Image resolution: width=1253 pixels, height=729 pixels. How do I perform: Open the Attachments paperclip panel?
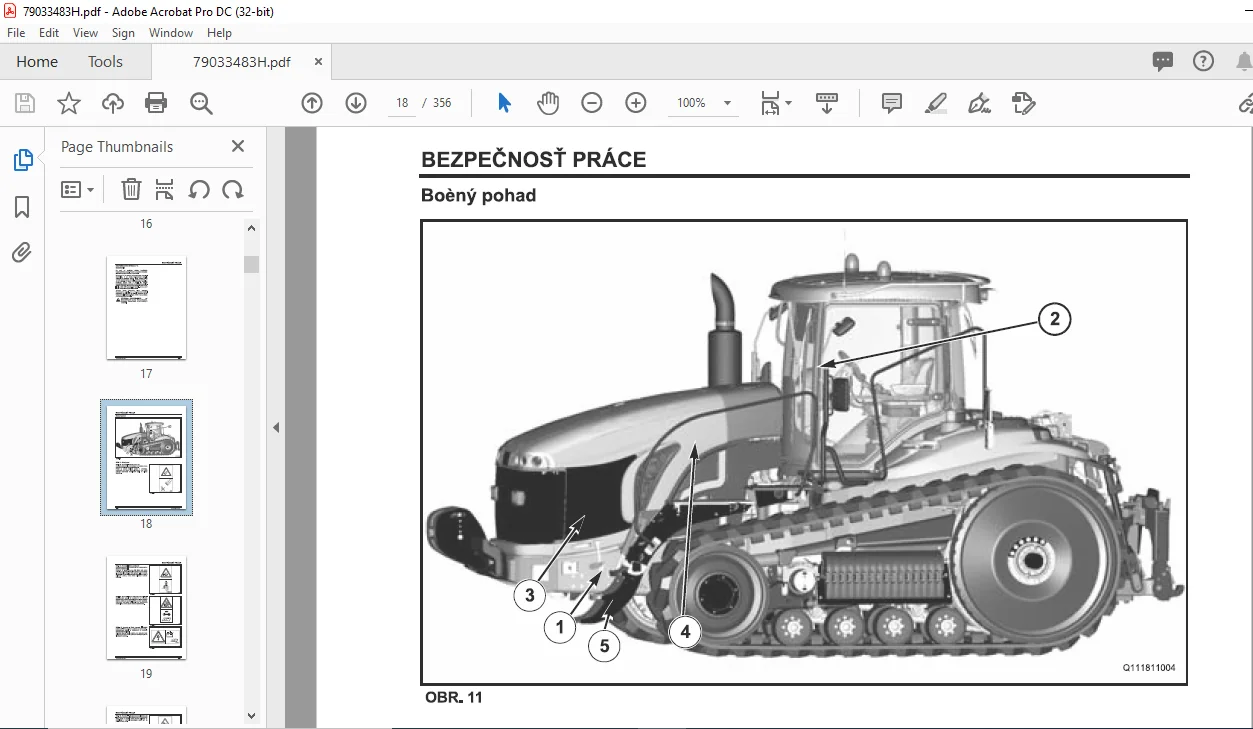22,252
